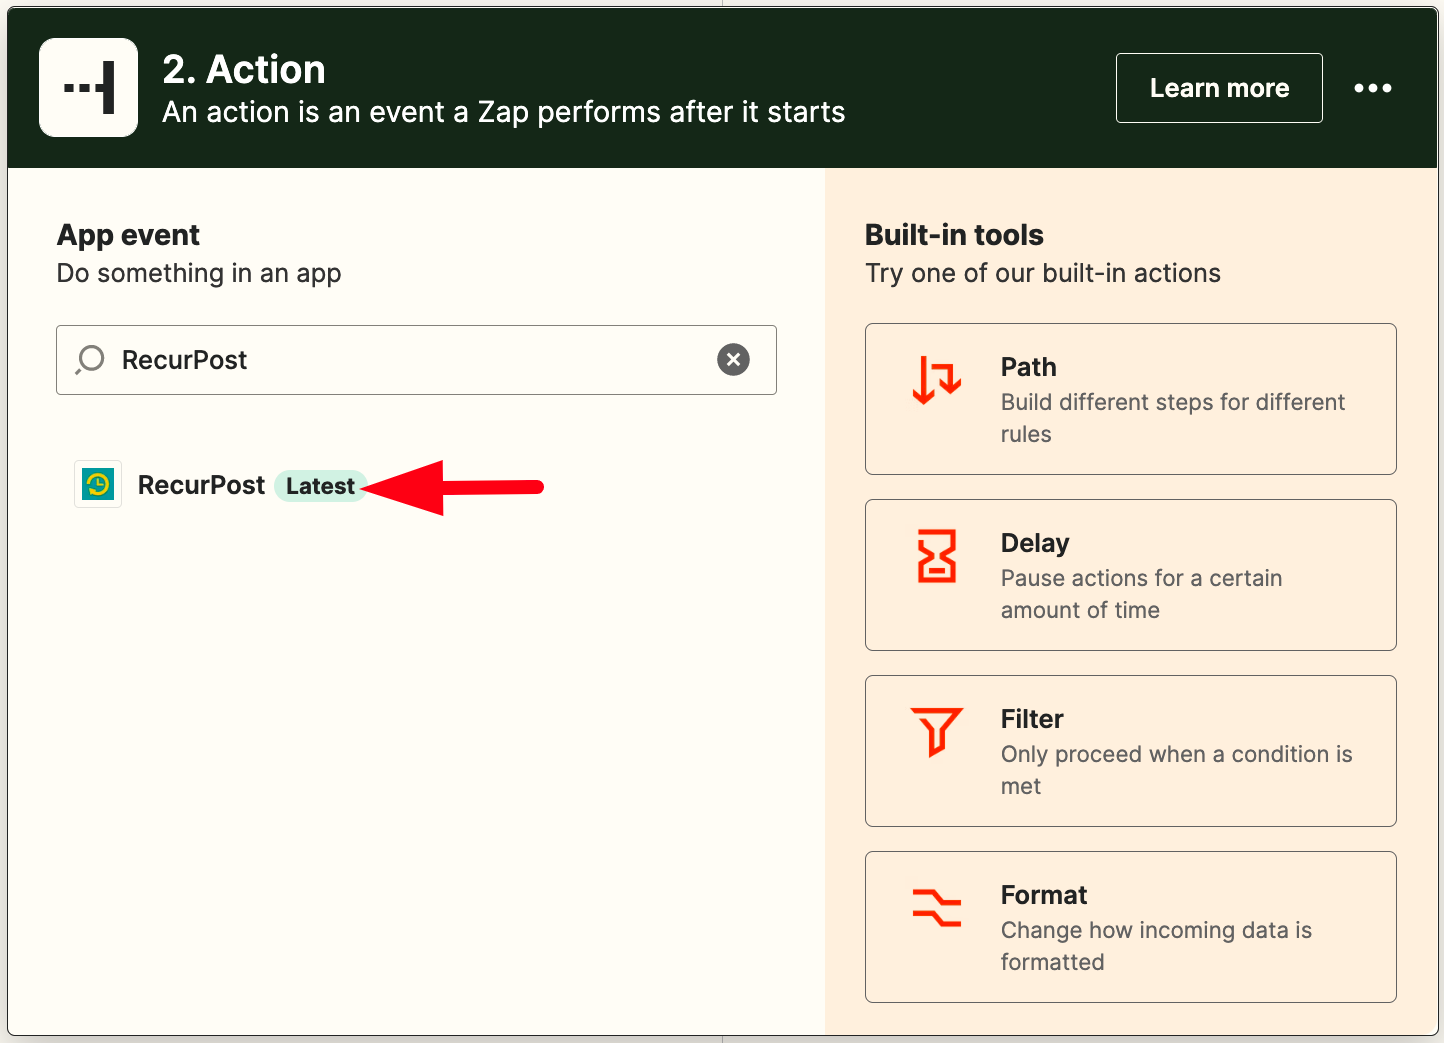Clear the RecurPost search text

pos(733,359)
